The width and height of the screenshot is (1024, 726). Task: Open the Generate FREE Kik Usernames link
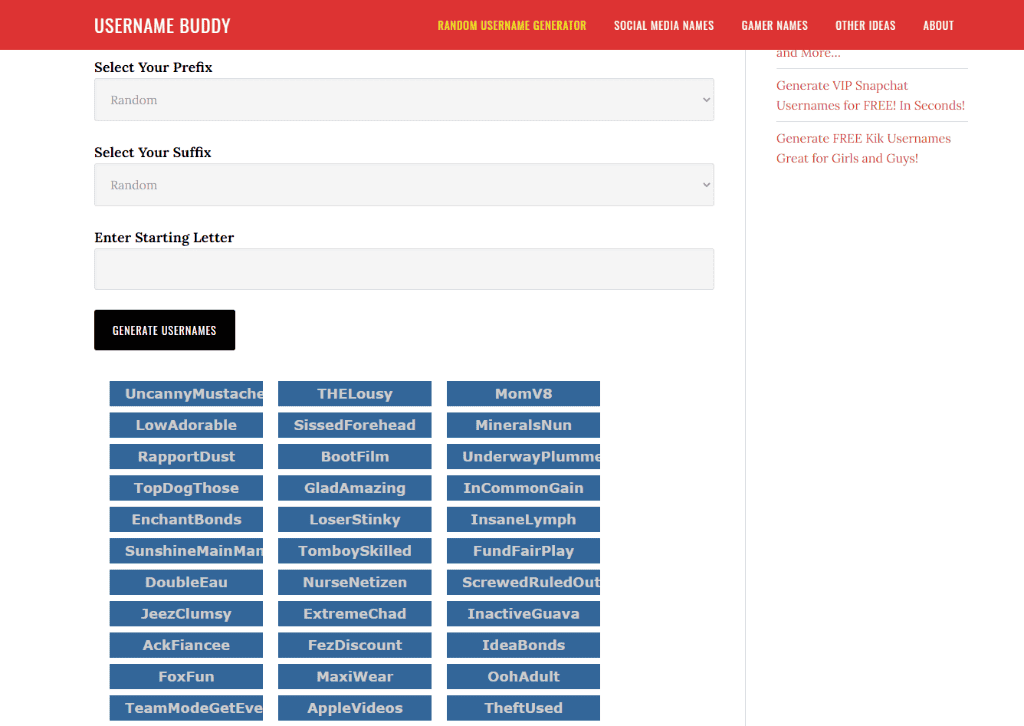863,148
